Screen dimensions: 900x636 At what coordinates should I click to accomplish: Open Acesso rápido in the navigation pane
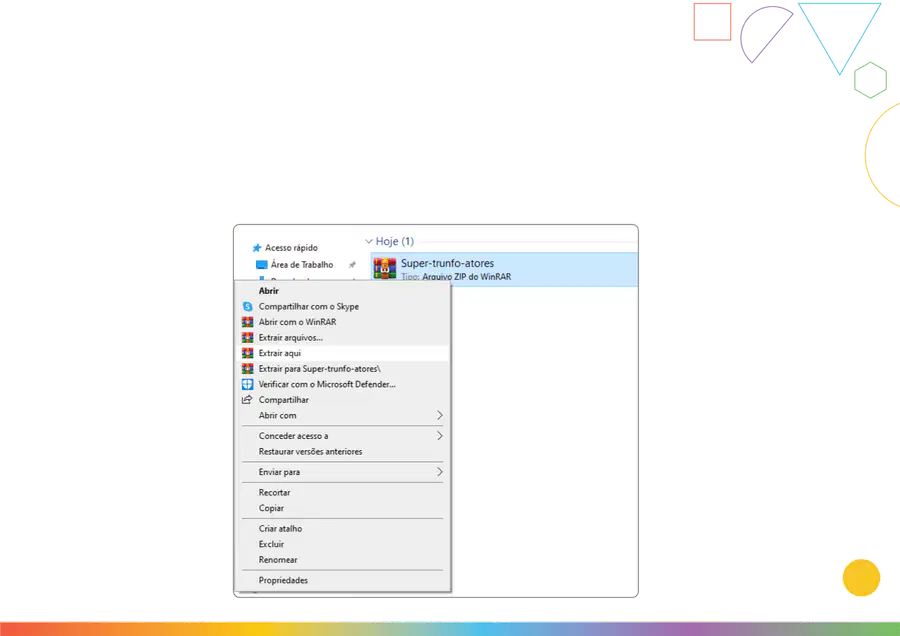click(291, 248)
